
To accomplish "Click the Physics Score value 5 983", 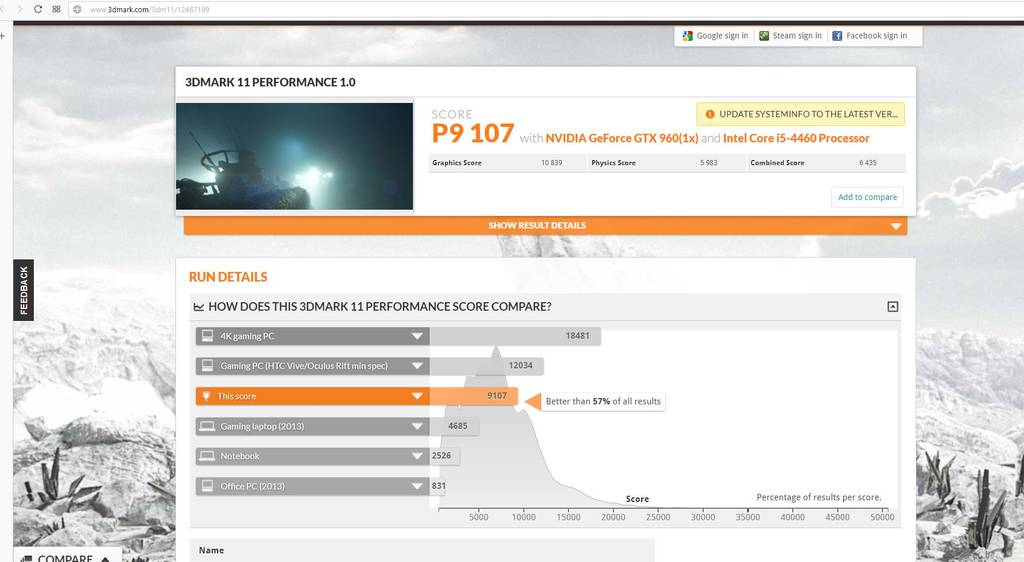I will [x=709, y=163].
